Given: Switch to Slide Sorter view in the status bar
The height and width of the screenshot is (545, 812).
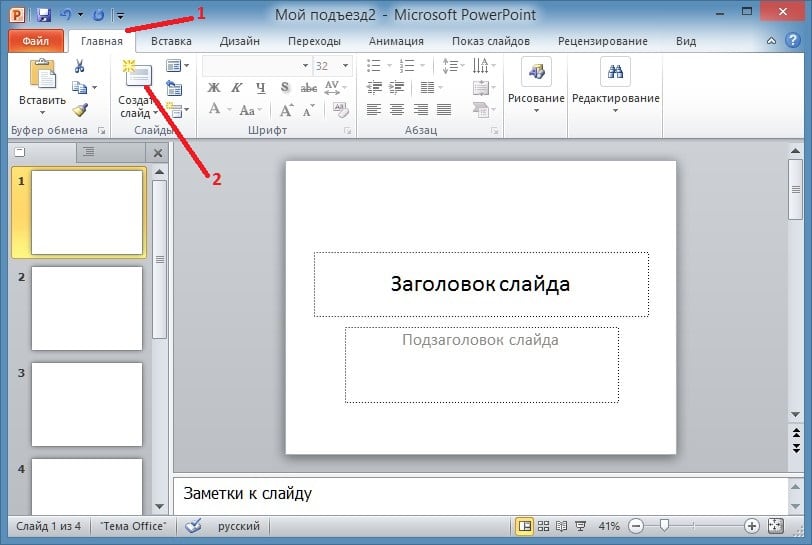Looking at the screenshot, I should pos(543,526).
